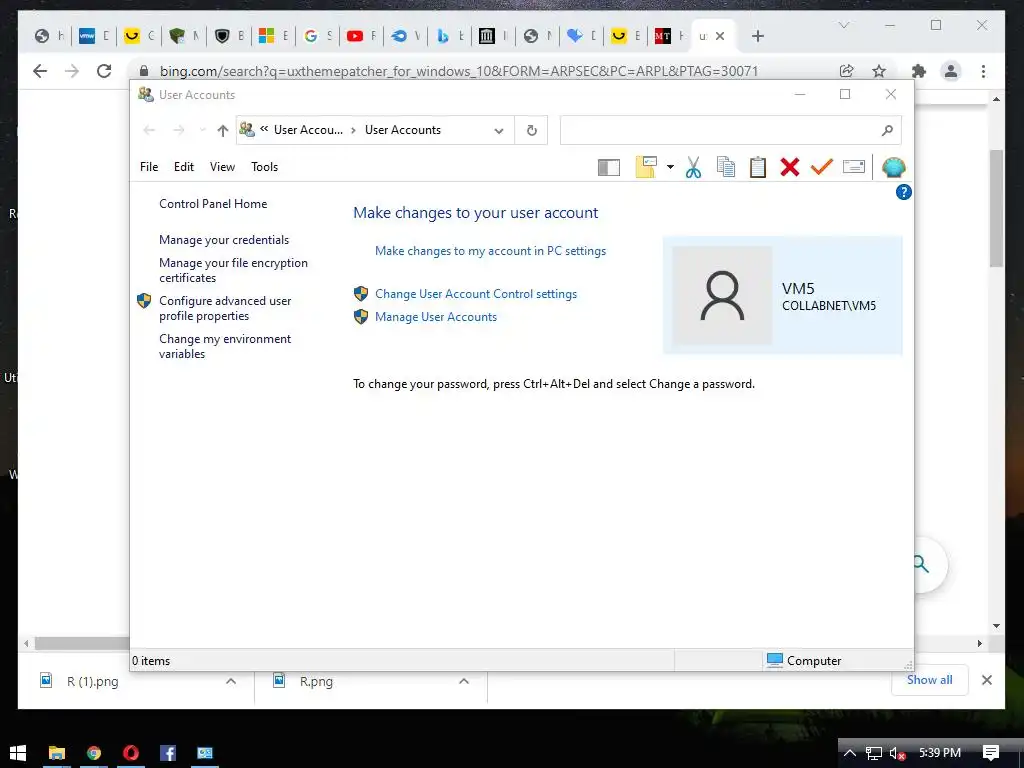Click the Paste clipboard icon
The image size is (1024, 768).
[x=758, y=167]
